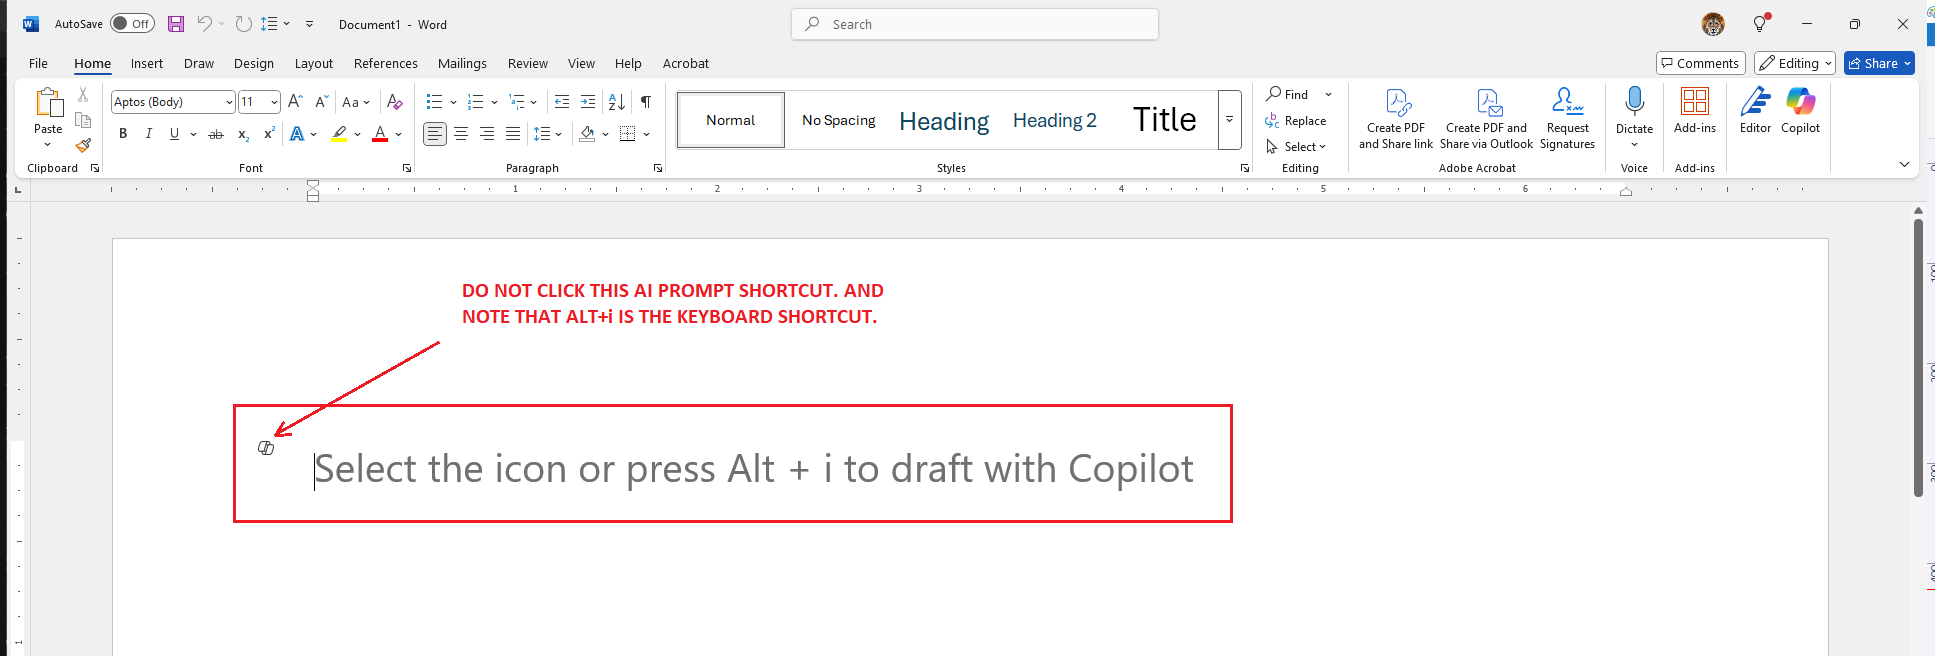
Task: Click Create PDF and Share via Outlook
Action: (x=1486, y=118)
